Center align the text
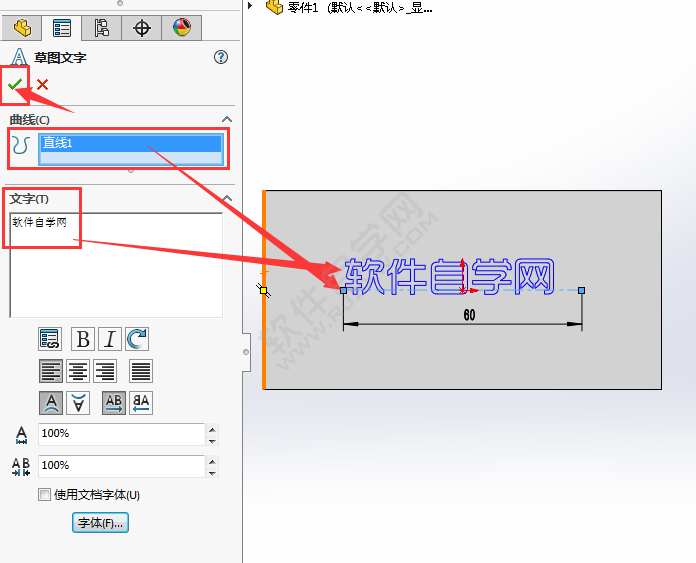Image resolution: width=696 pixels, height=563 pixels. point(78,371)
